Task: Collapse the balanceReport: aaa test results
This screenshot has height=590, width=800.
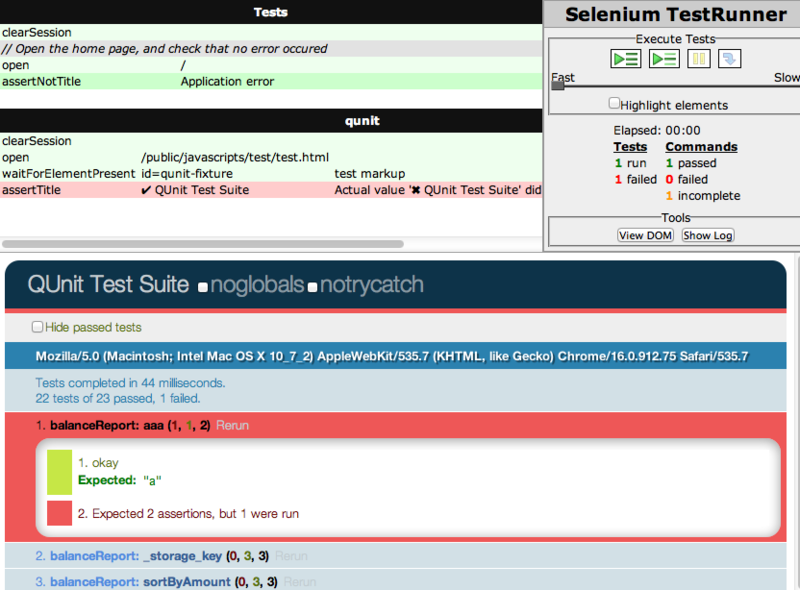Action: (x=130, y=425)
